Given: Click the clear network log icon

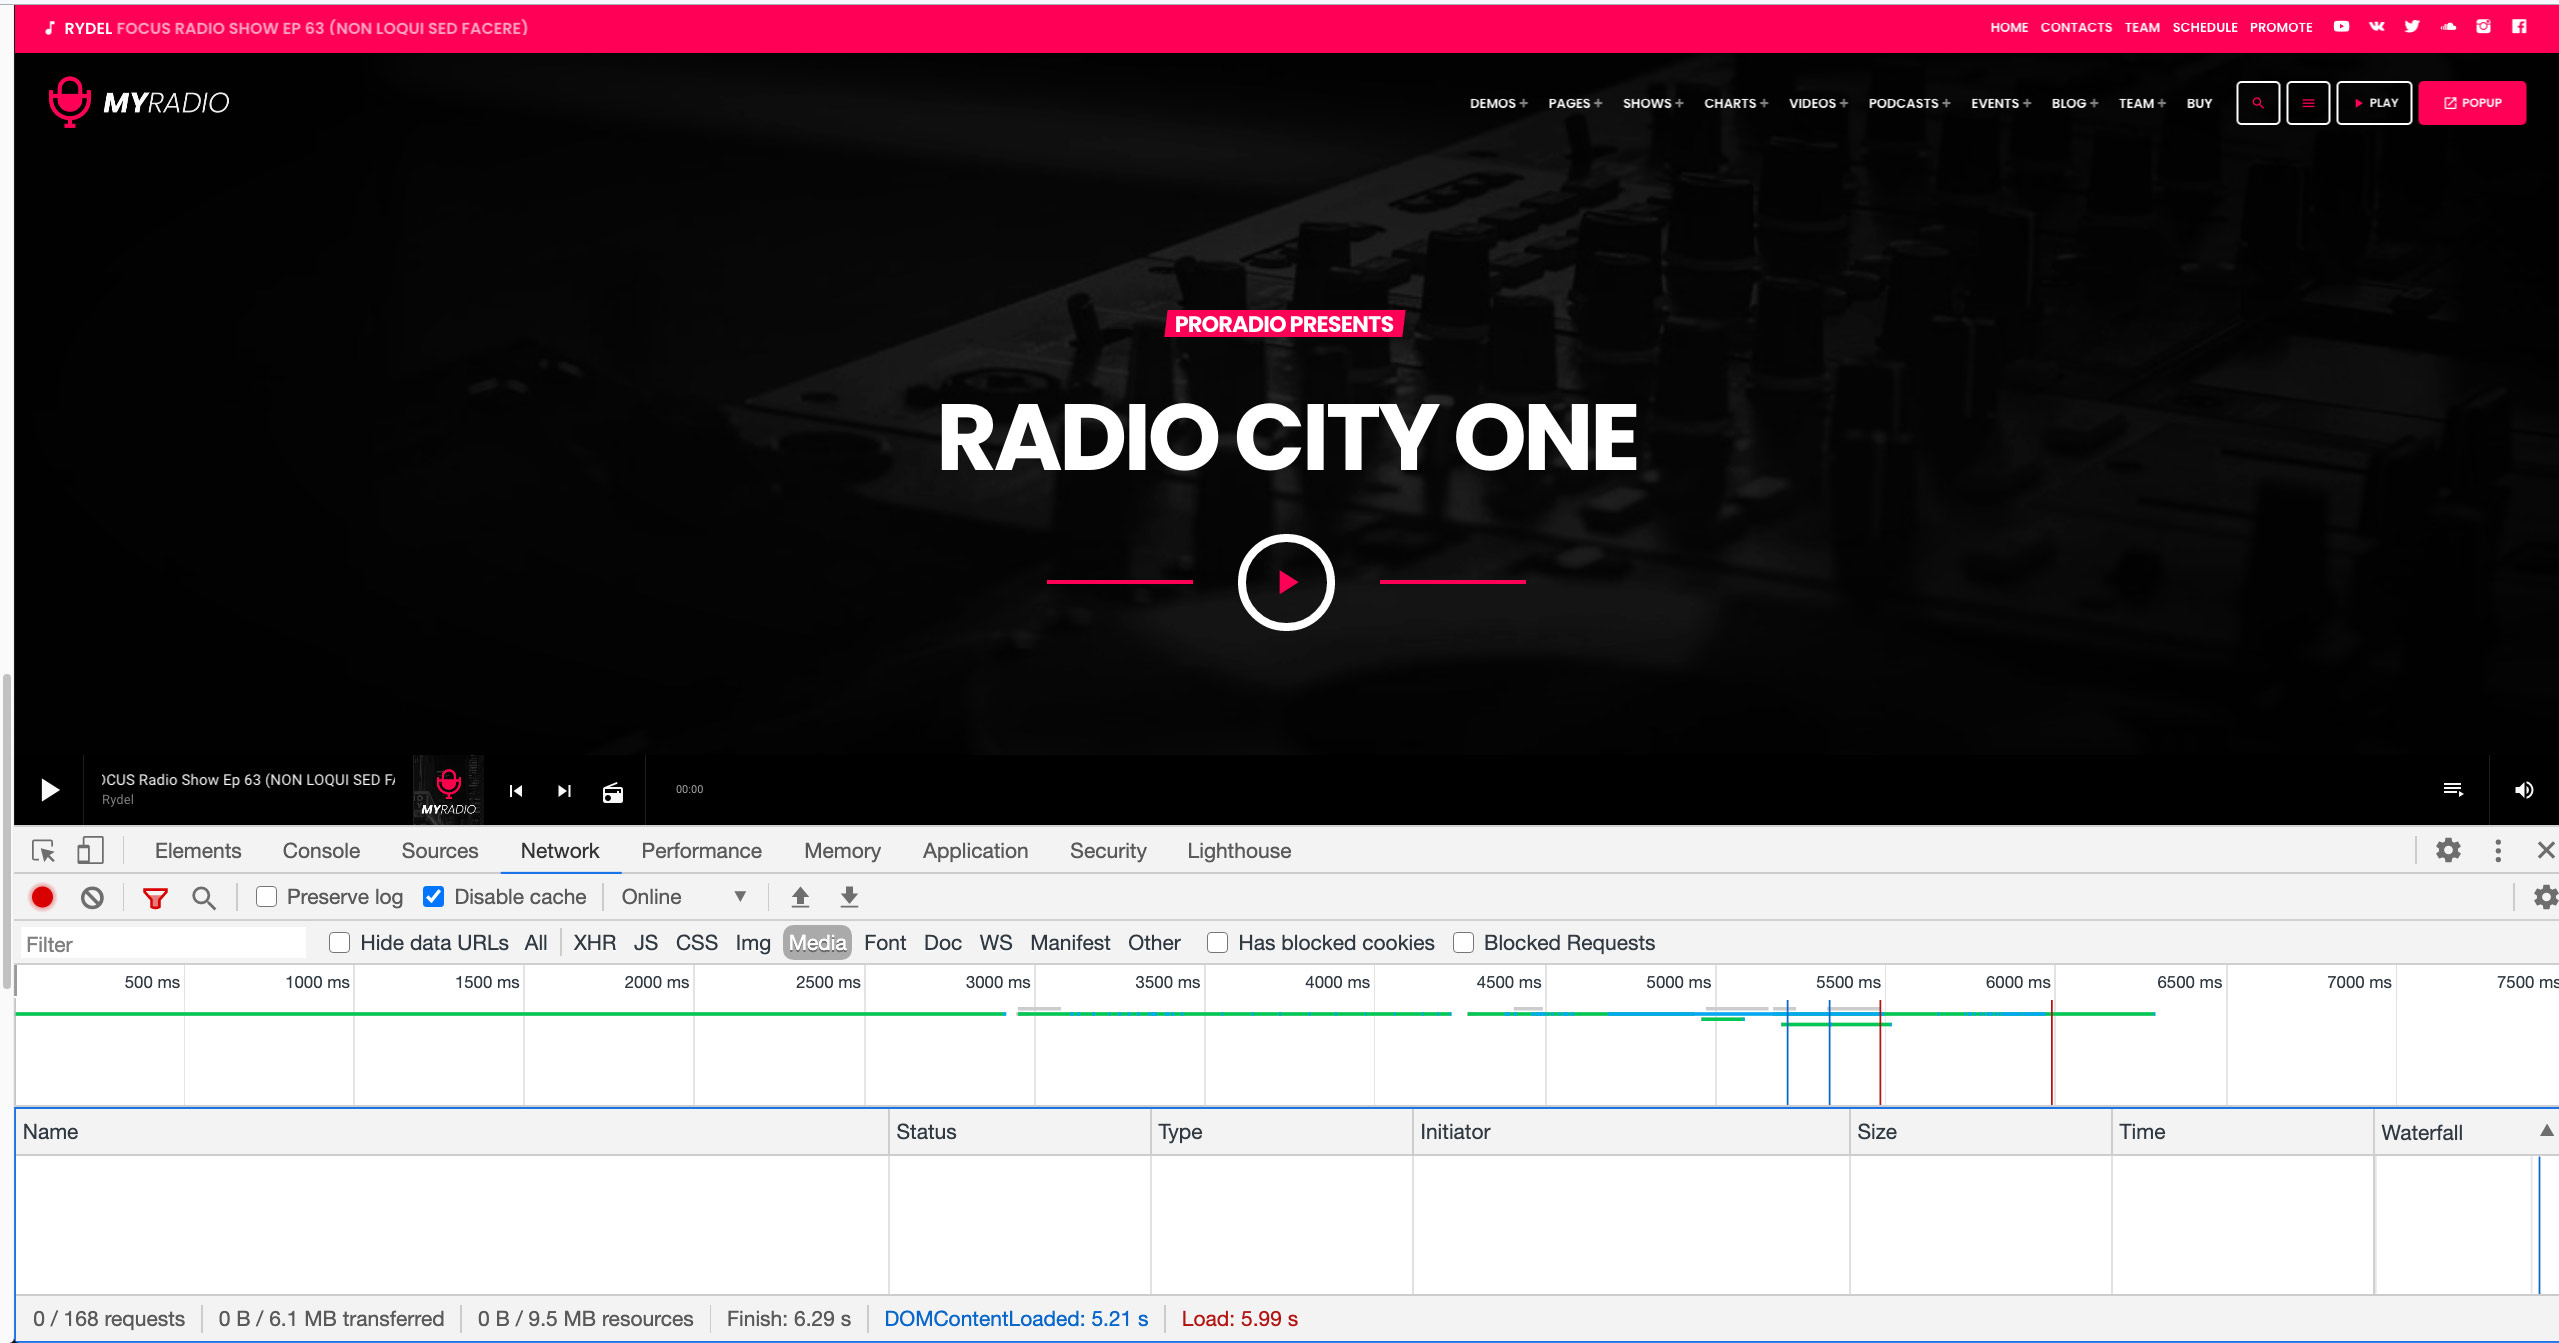Looking at the screenshot, I should pos(92,897).
